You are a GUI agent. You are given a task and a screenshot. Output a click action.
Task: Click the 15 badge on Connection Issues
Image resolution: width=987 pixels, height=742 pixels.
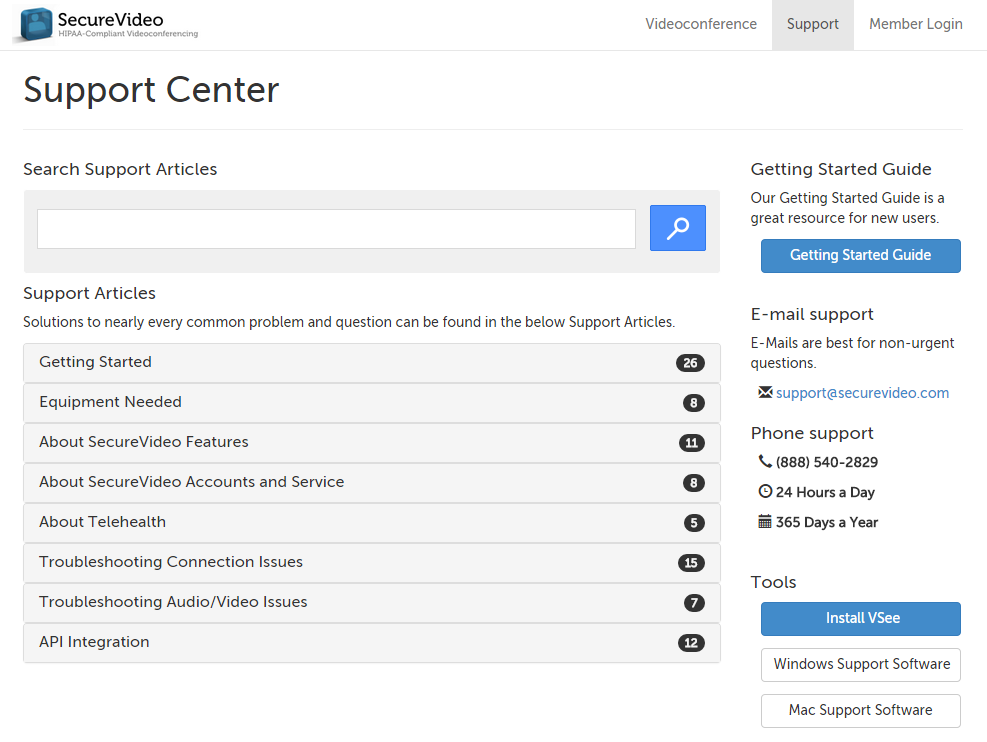pos(691,563)
